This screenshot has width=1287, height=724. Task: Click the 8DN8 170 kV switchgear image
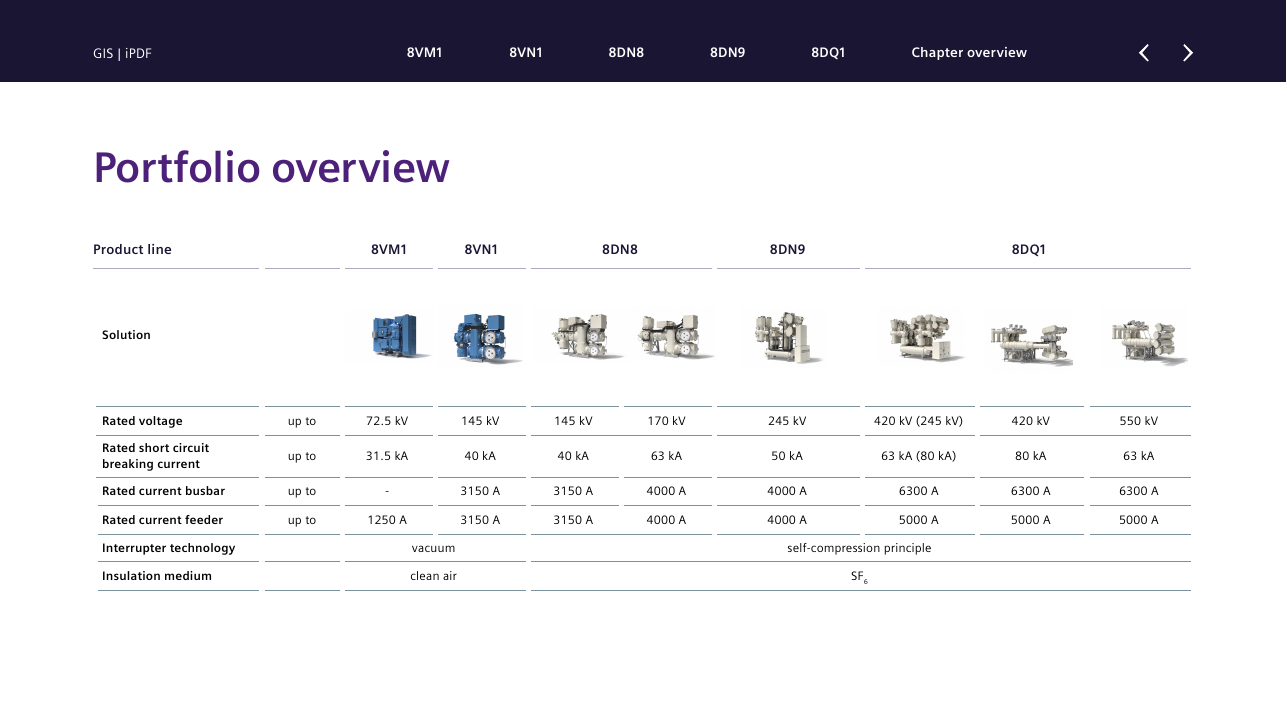point(676,337)
